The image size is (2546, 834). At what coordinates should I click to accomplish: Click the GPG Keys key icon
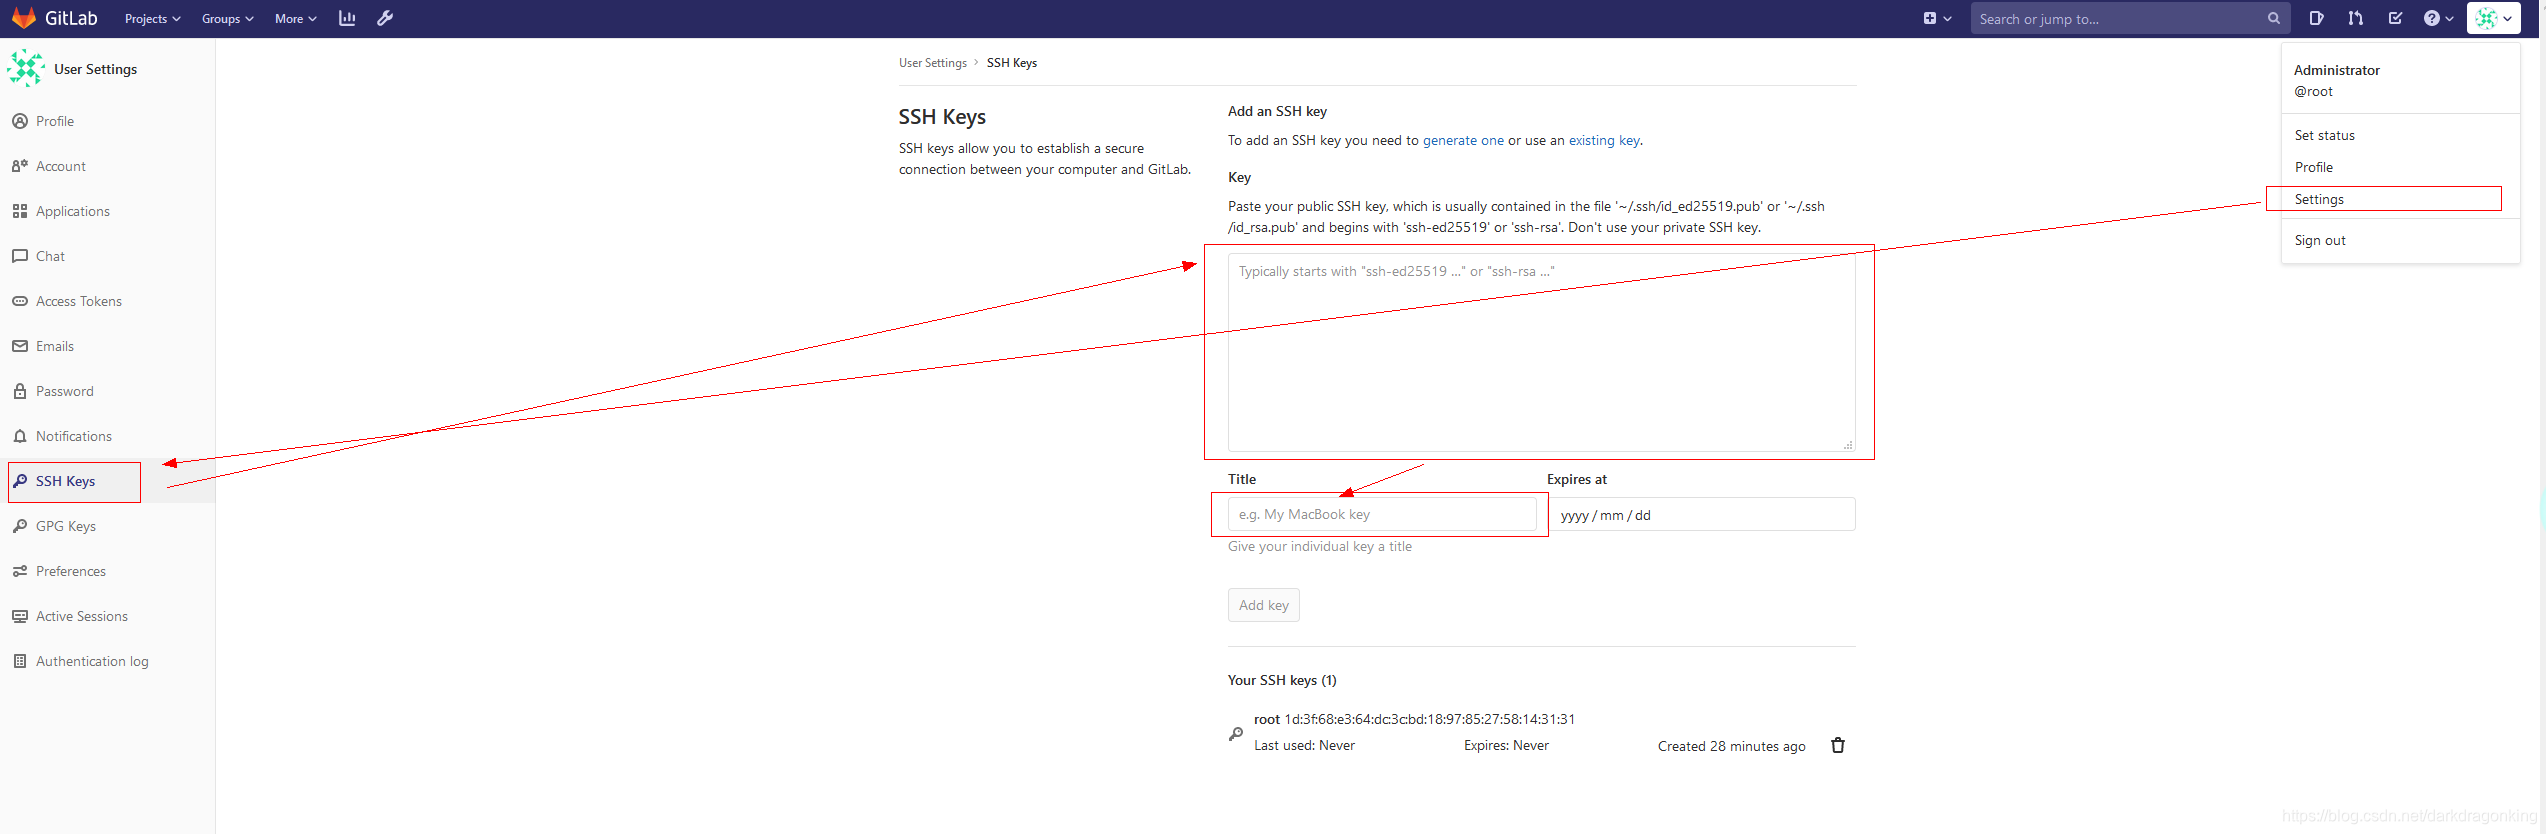[x=20, y=526]
